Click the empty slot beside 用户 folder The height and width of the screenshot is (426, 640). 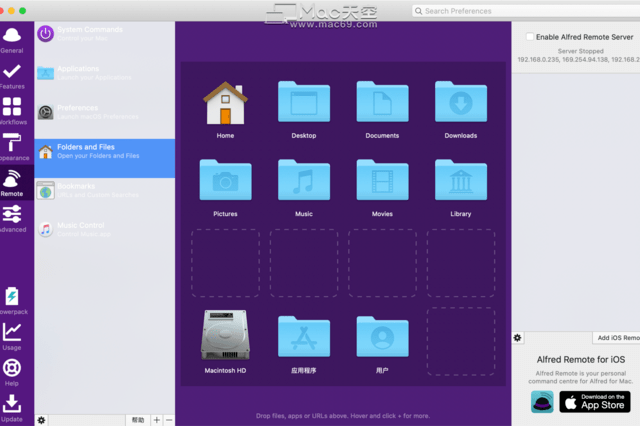pos(461,342)
